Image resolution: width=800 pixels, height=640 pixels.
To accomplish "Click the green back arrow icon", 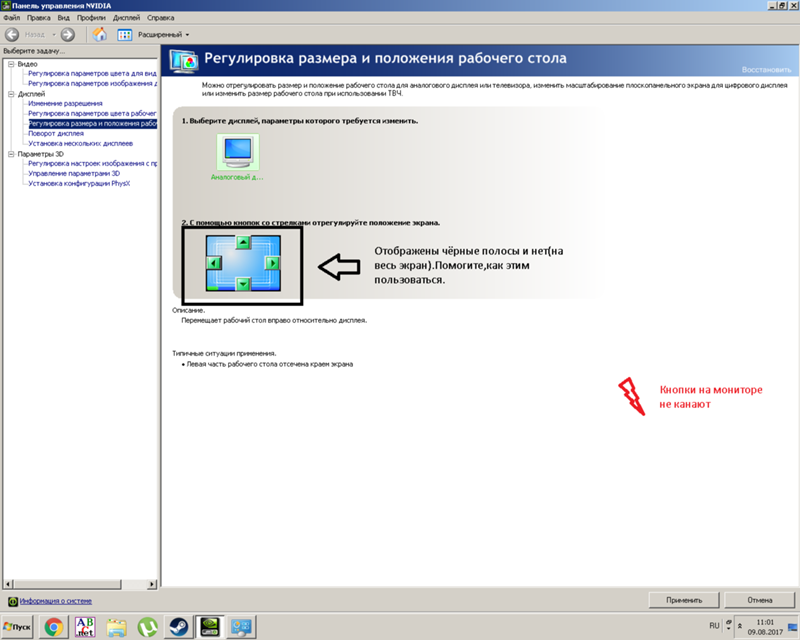I will tap(11, 34).
